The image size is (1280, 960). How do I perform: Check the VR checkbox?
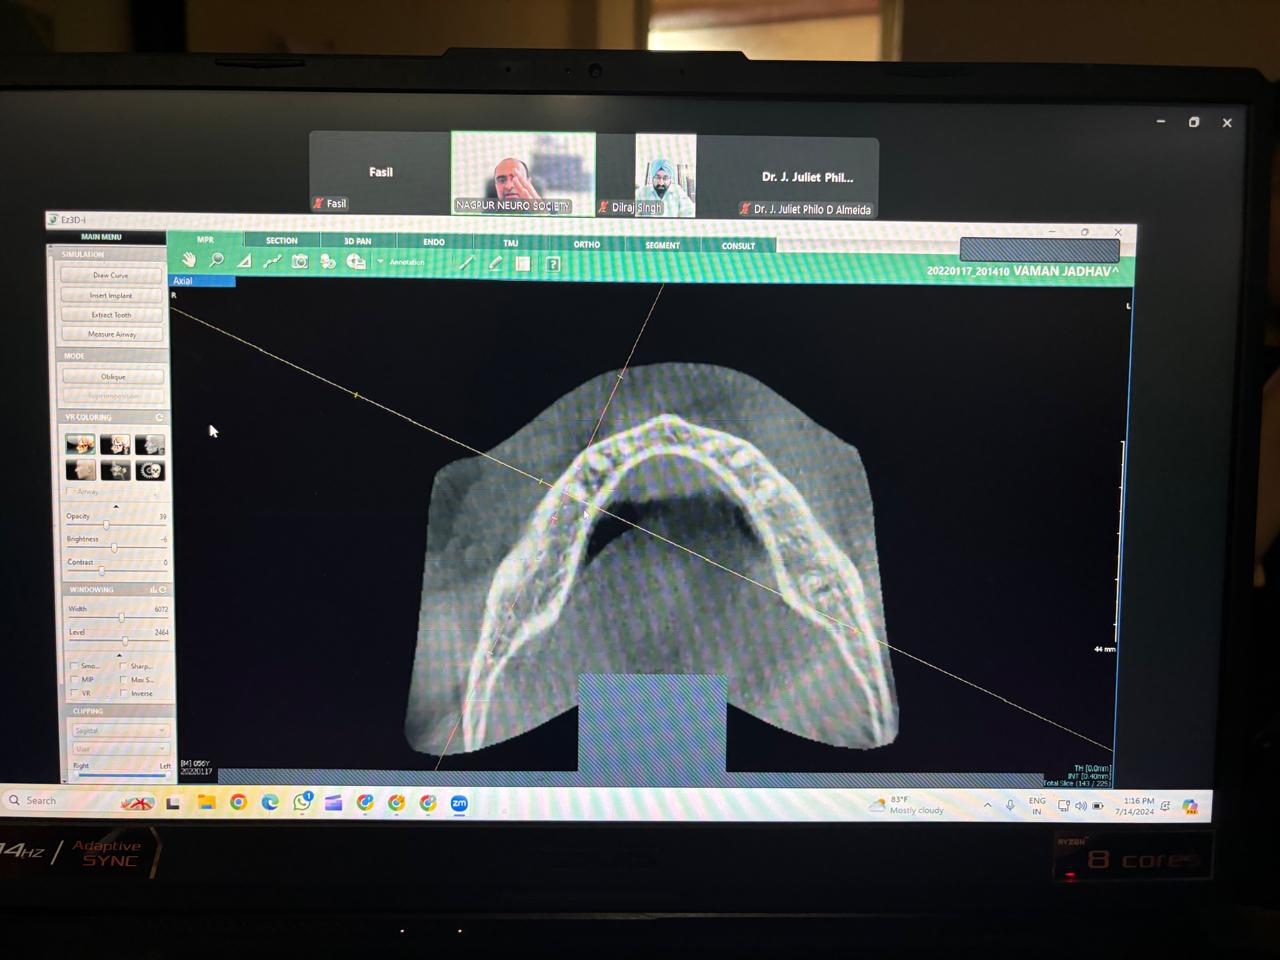pos(74,693)
